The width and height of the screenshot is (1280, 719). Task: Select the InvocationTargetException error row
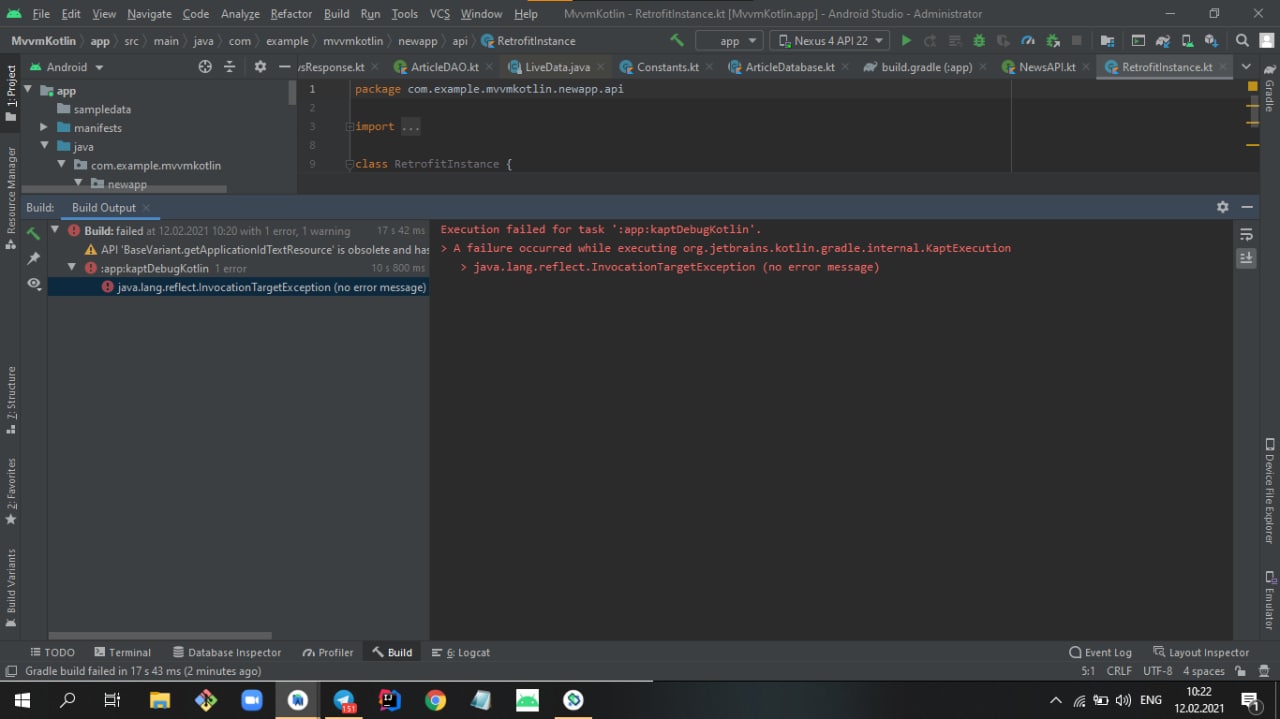[x=238, y=287]
